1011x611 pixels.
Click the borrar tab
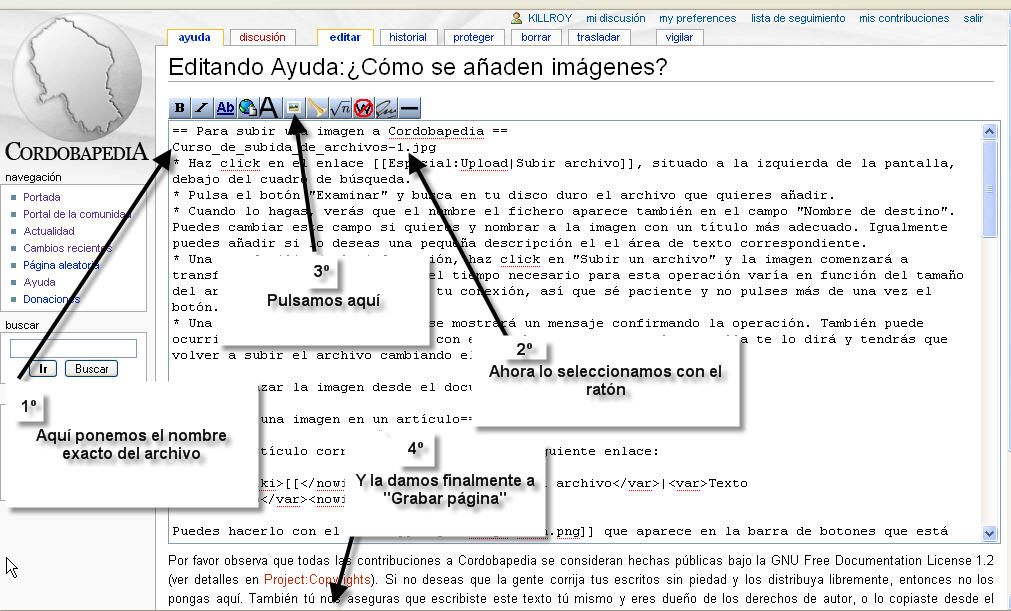(536, 37)
